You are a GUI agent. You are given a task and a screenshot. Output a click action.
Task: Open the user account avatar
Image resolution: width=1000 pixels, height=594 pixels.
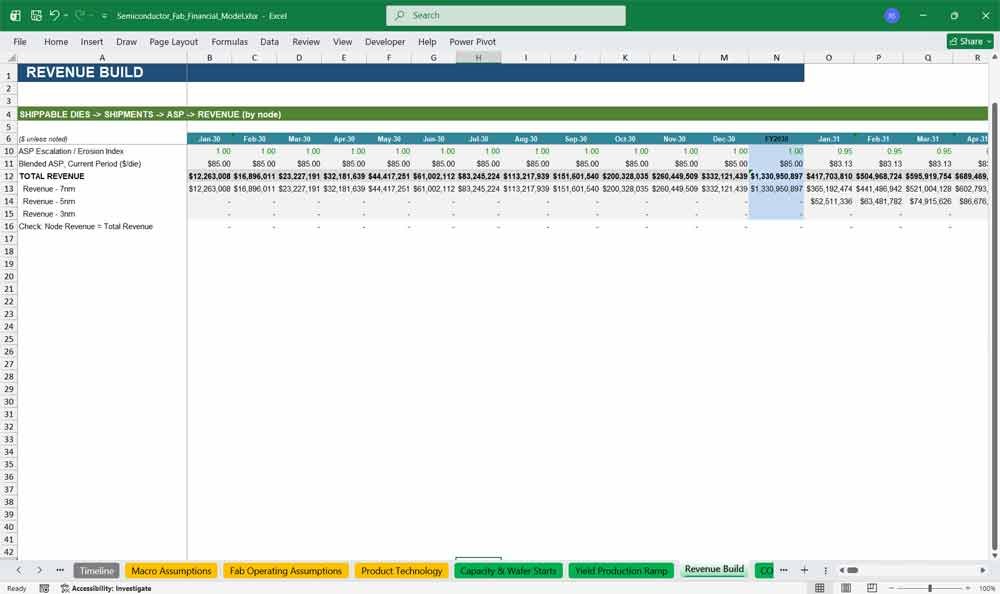click(x=892, y=15)
